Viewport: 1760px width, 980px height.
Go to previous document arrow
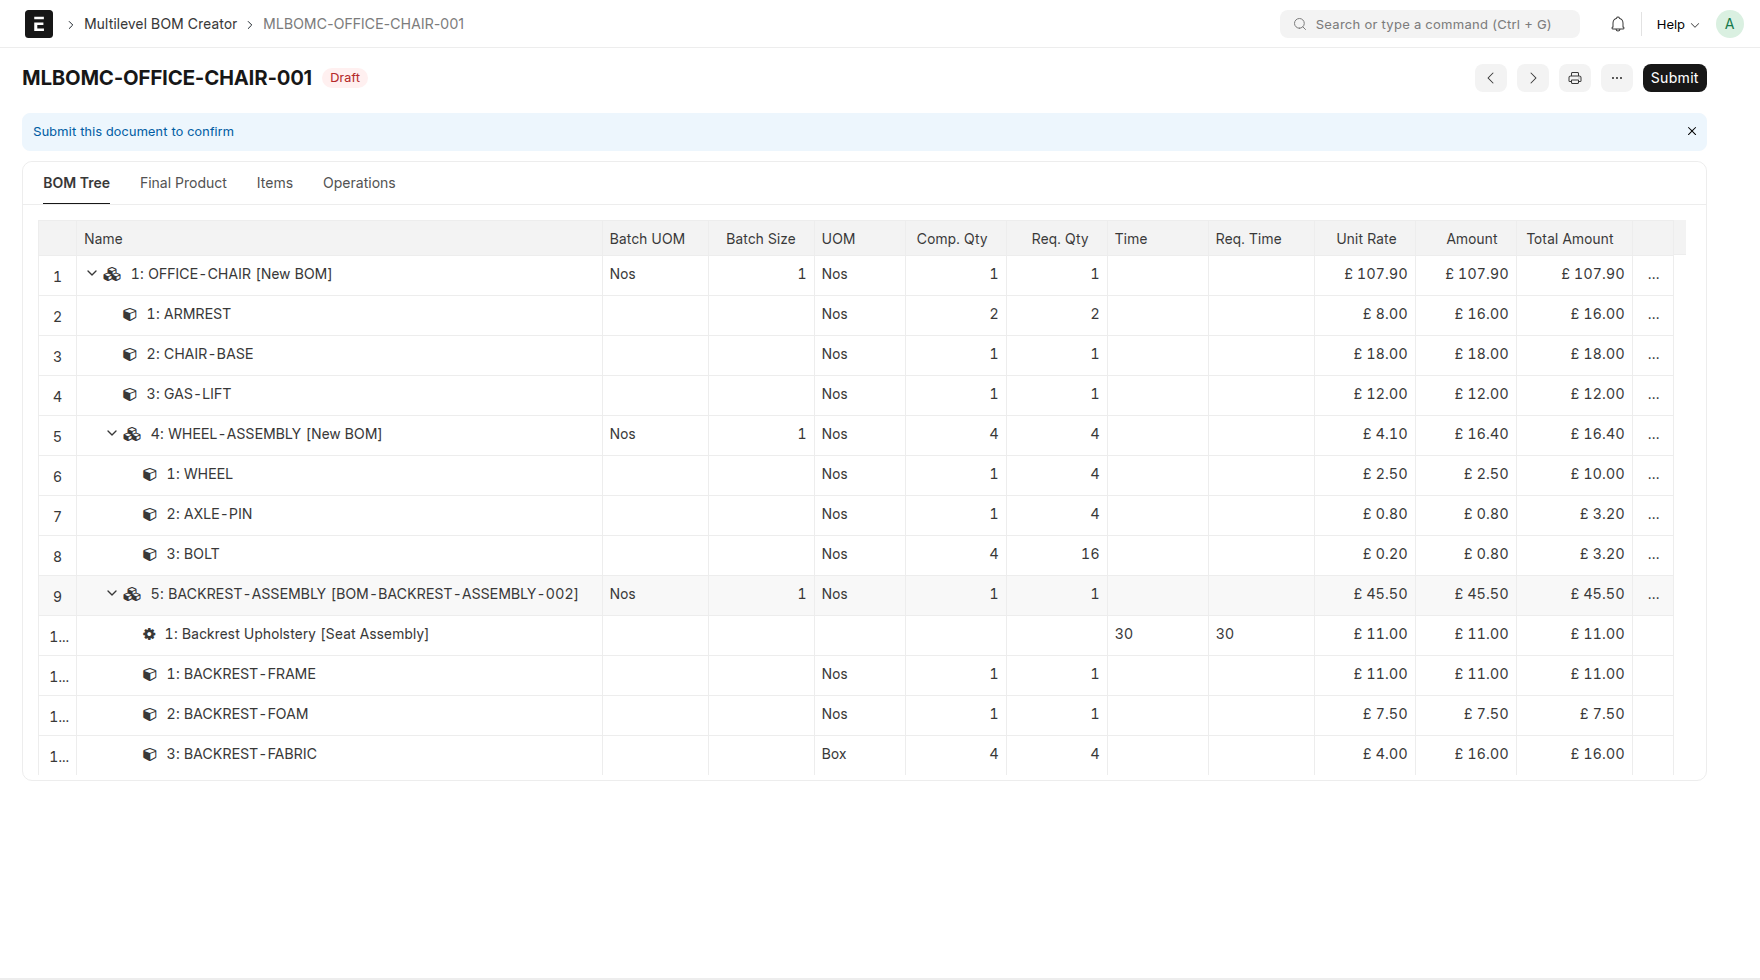[1490, 78]
